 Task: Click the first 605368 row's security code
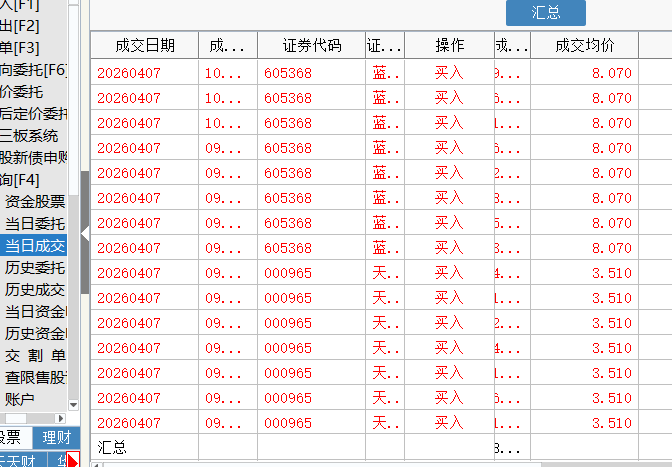click(288, 73)
